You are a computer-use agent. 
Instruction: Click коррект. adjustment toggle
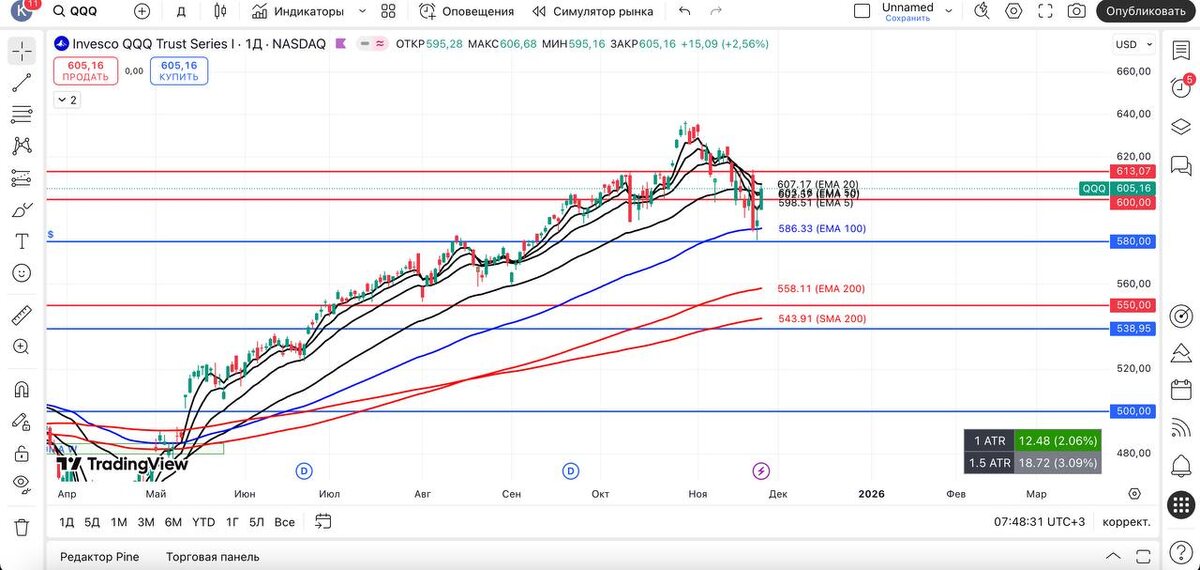pos(1126,522)
